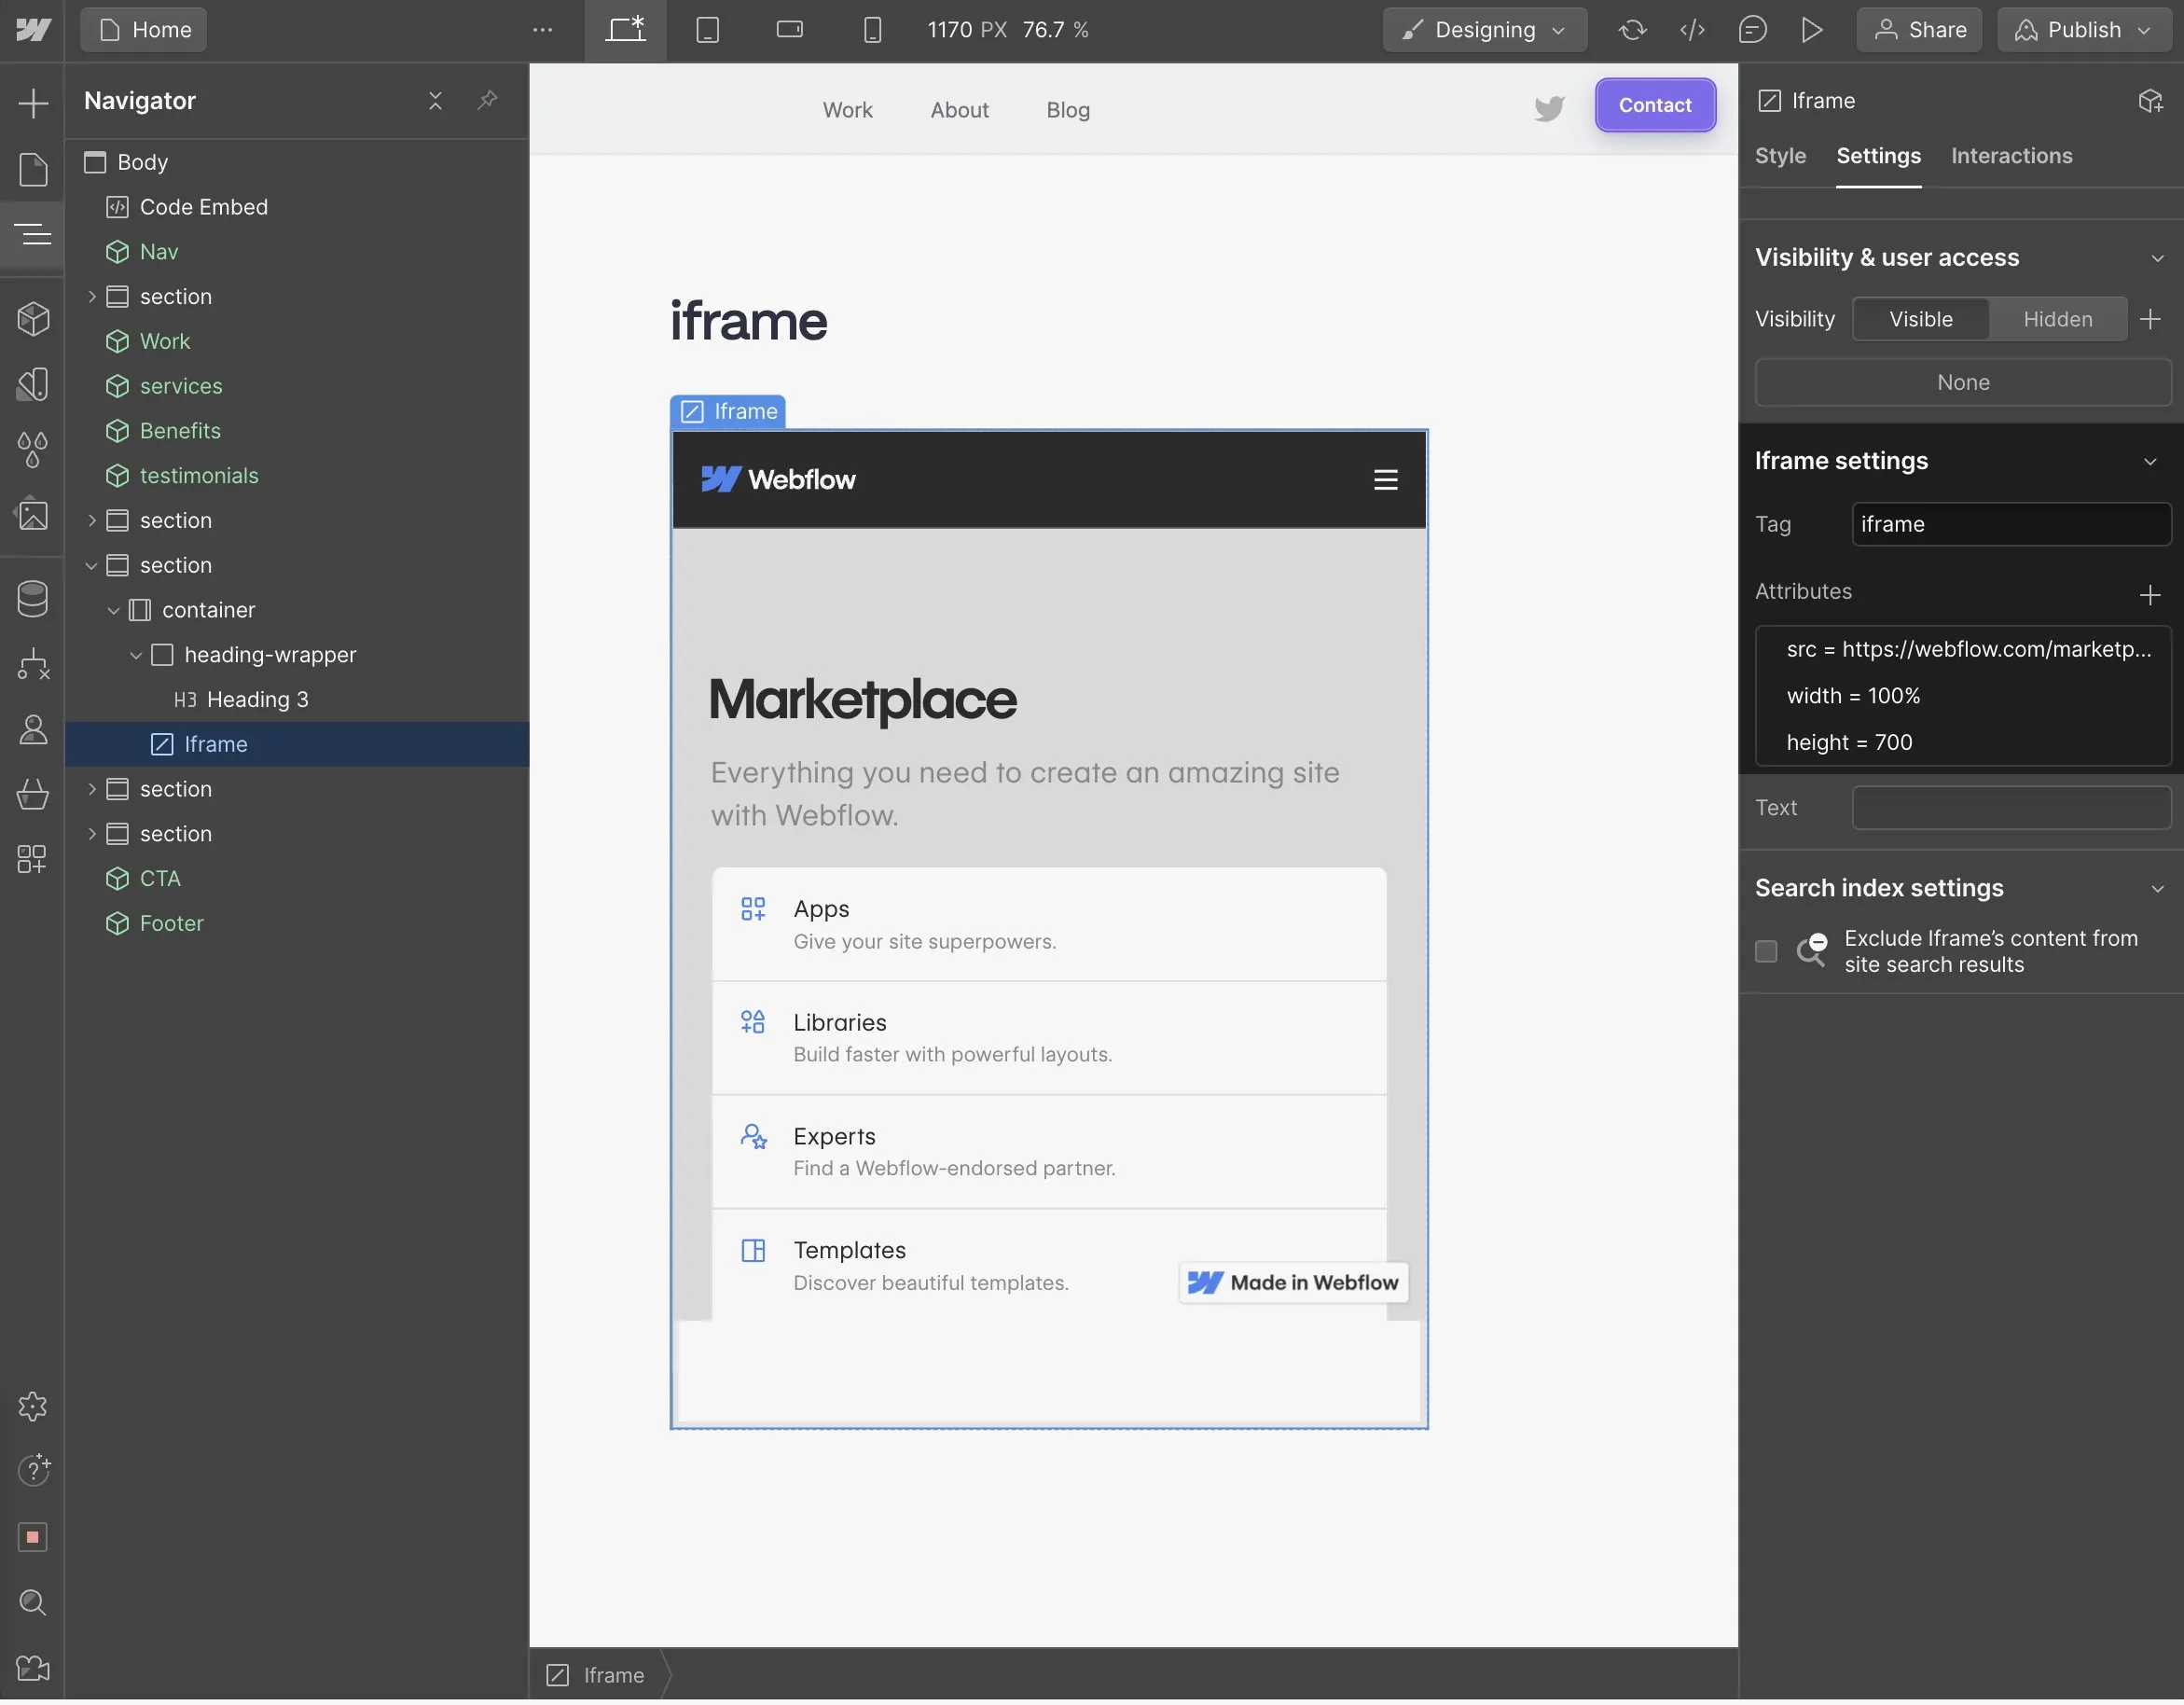Screen dimensions: 2184x1705
Task: Open the Pages panel icon
Action: click(33, 169)
